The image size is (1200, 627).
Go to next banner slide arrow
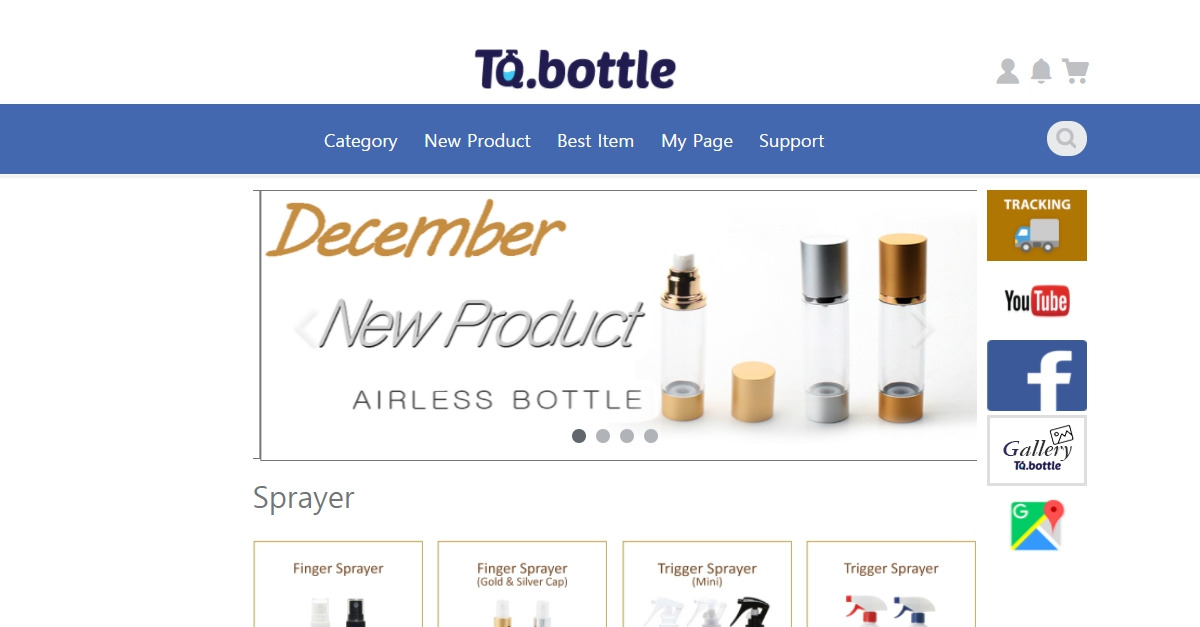click(x=928, y=328)
